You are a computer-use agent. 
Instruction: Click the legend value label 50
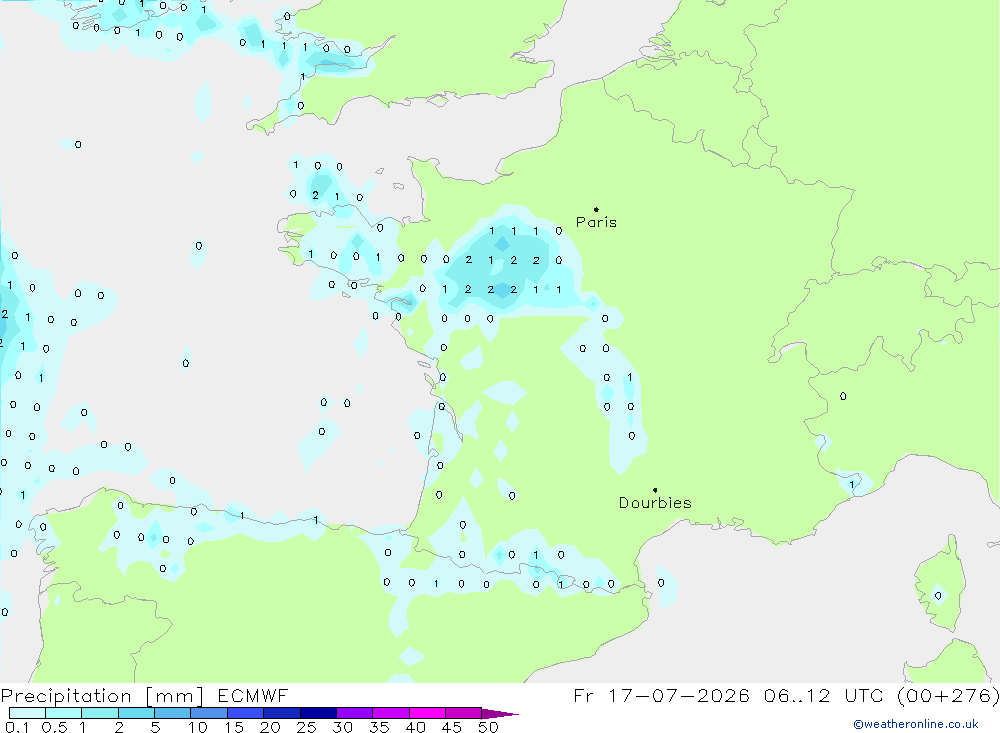(488, 727)
